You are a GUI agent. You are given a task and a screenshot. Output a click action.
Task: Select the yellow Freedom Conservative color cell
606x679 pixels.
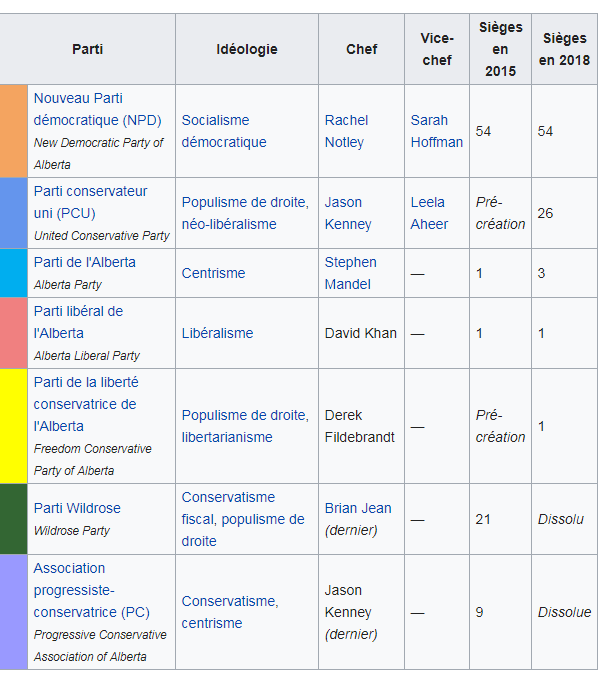click(x=13, y=426)
